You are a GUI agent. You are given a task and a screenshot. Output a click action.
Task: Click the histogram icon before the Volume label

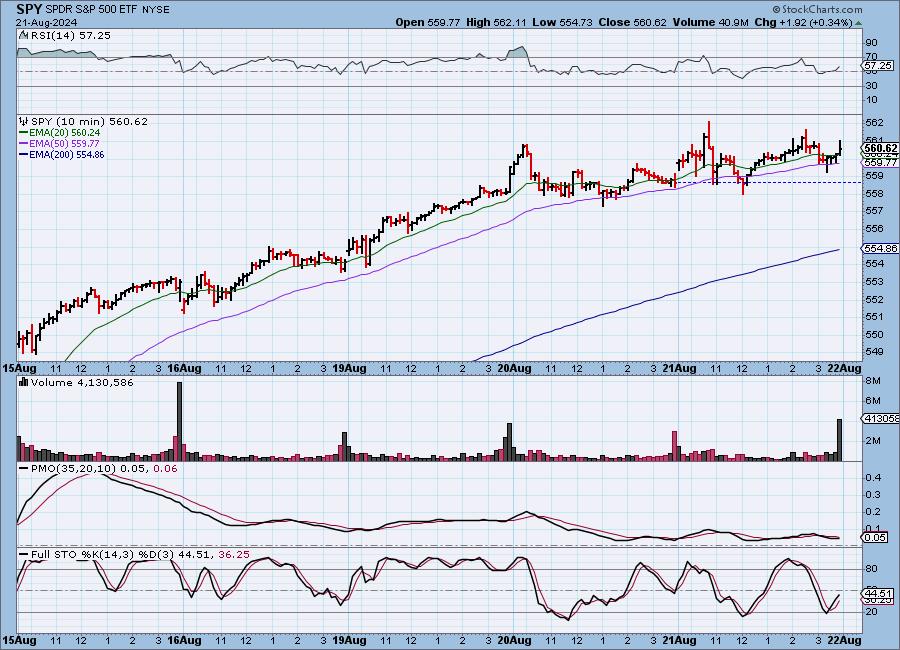click(x=24, y=382)
